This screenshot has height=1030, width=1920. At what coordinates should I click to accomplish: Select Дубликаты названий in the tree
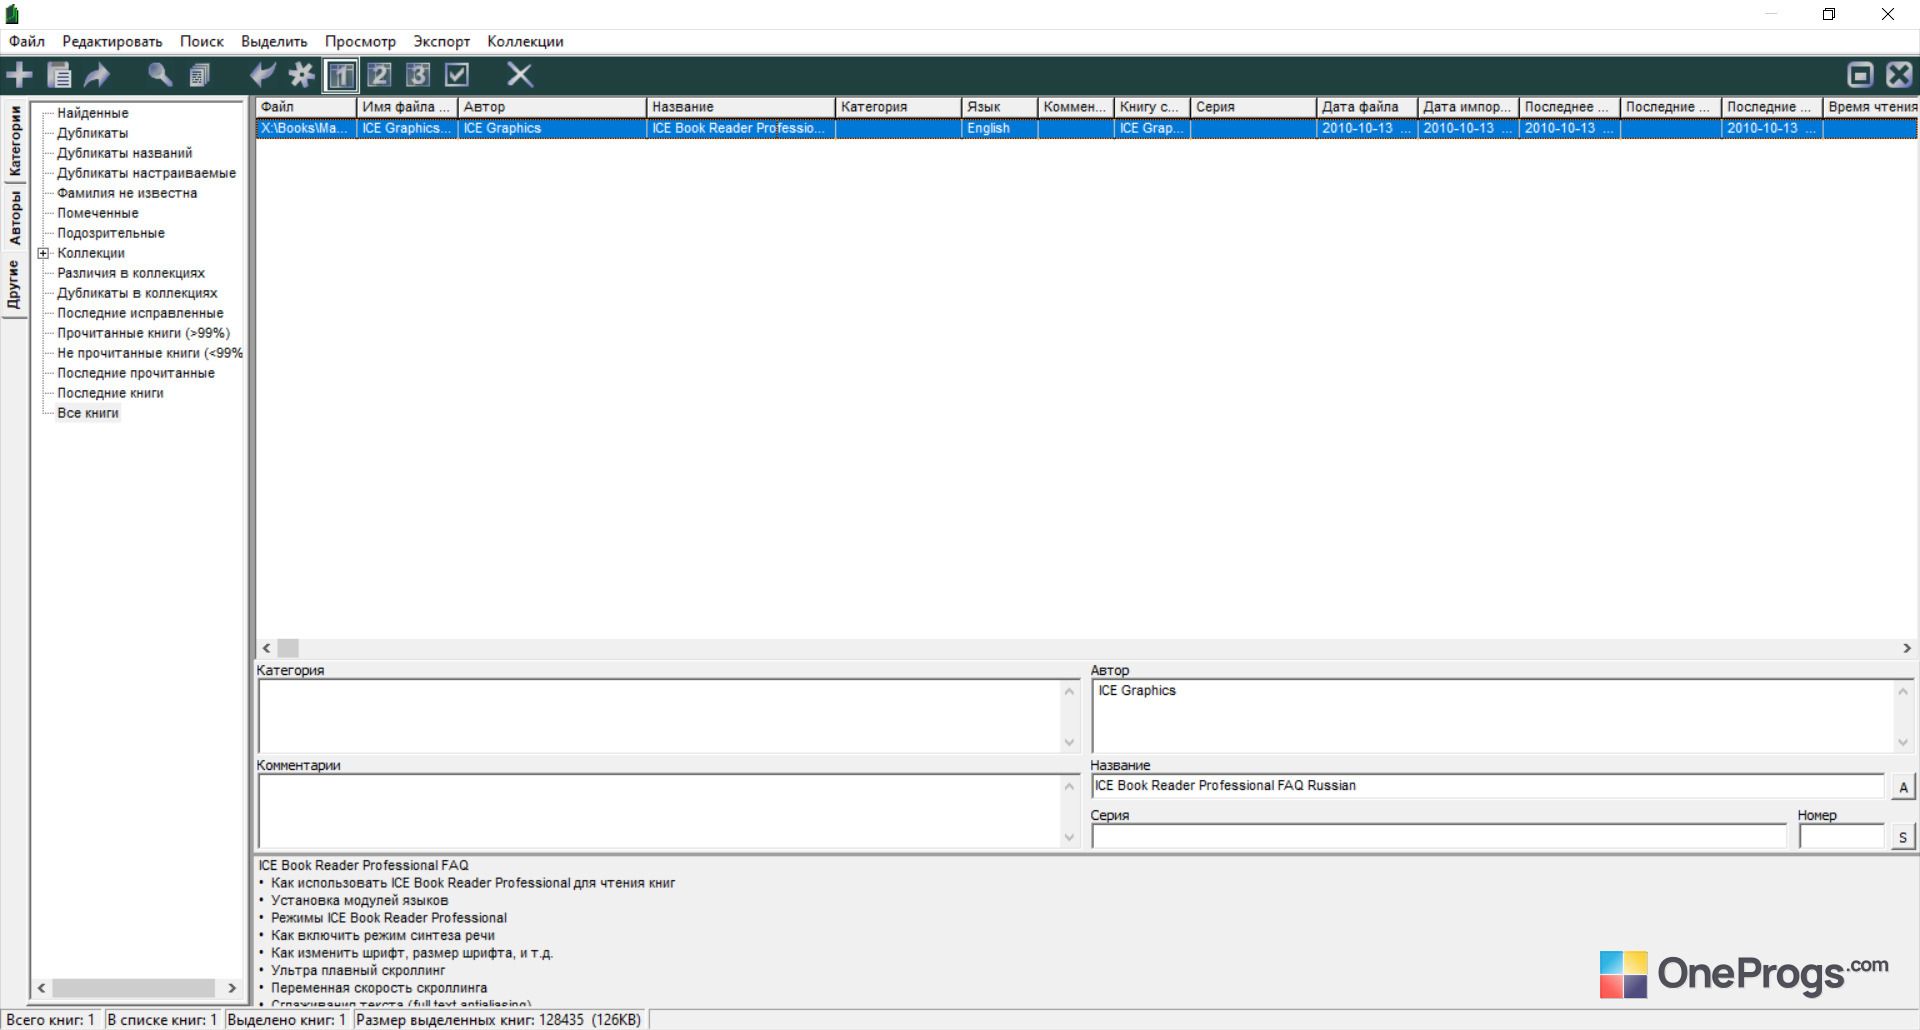[x=125, y=153]
